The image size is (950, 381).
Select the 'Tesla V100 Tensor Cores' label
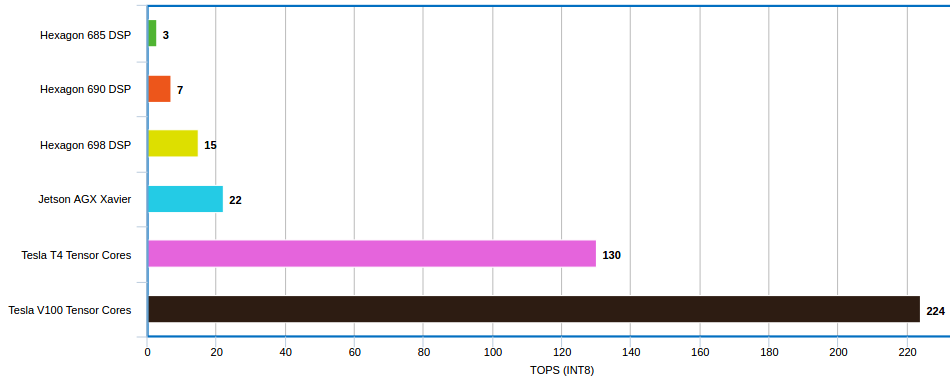pos(70,310)
